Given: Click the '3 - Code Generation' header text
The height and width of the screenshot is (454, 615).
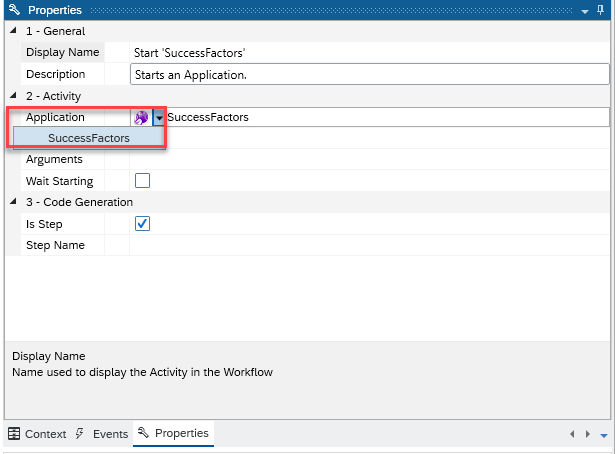Looking at the screenshot, I should (x=79, y=202).
